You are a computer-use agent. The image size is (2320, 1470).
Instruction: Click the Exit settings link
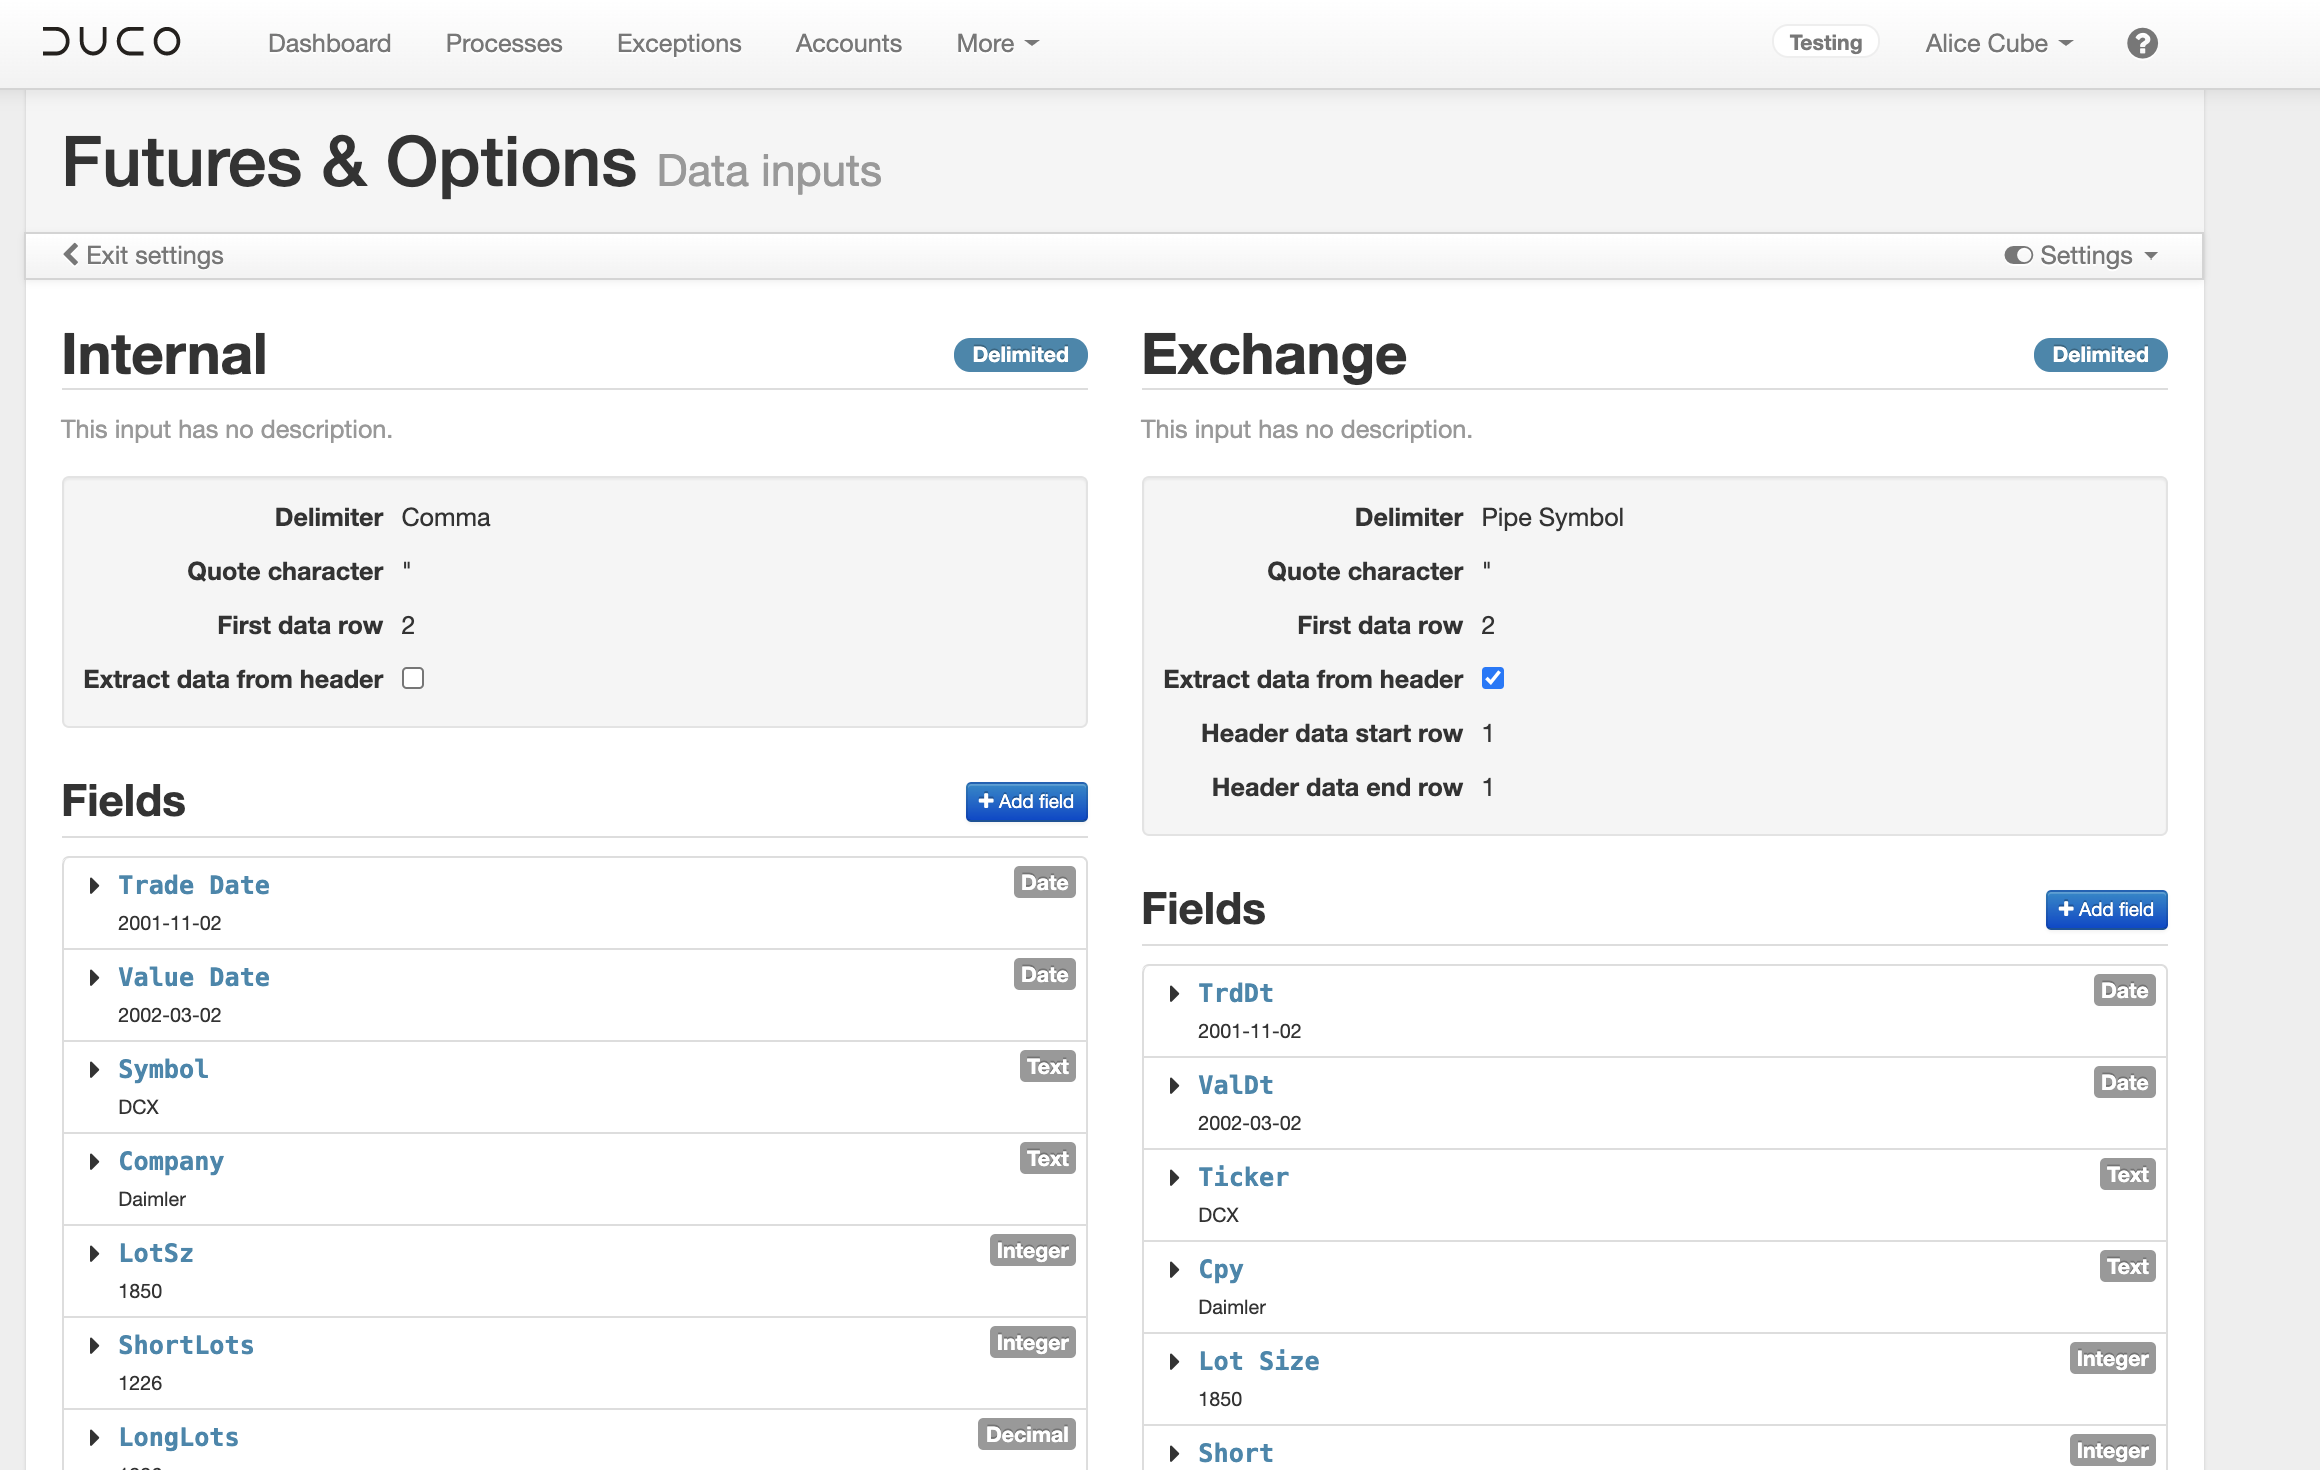coord(154,255)
